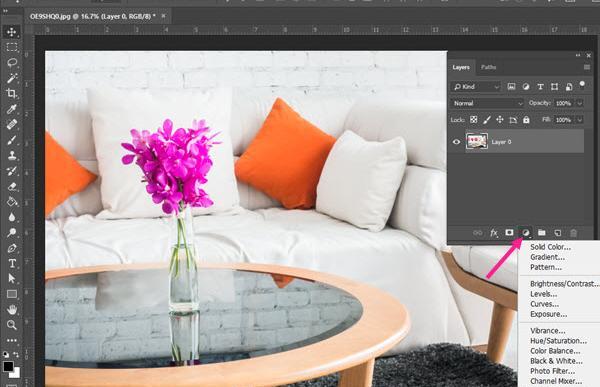
Task: Select the Eyedropper tool
Action: (x=11, y=109)
